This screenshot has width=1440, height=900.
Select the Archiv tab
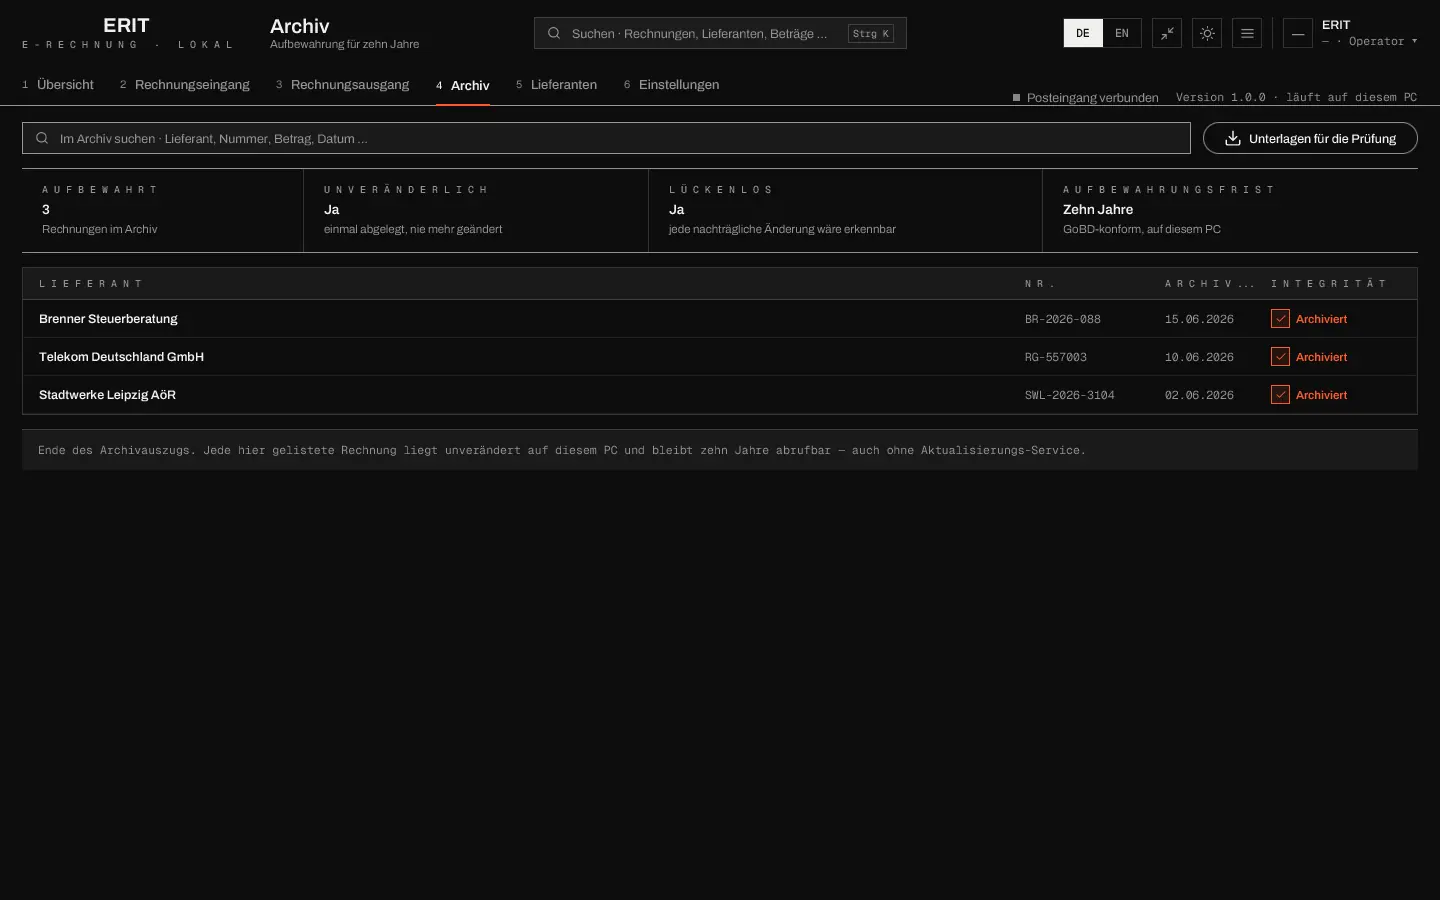463,86
